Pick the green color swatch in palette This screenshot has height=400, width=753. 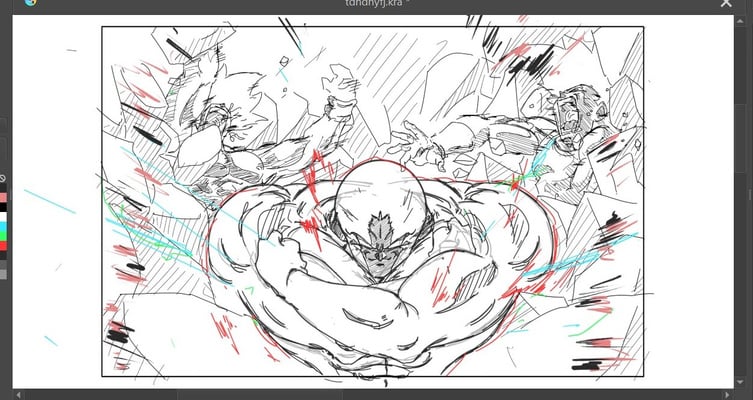[3, 236]
